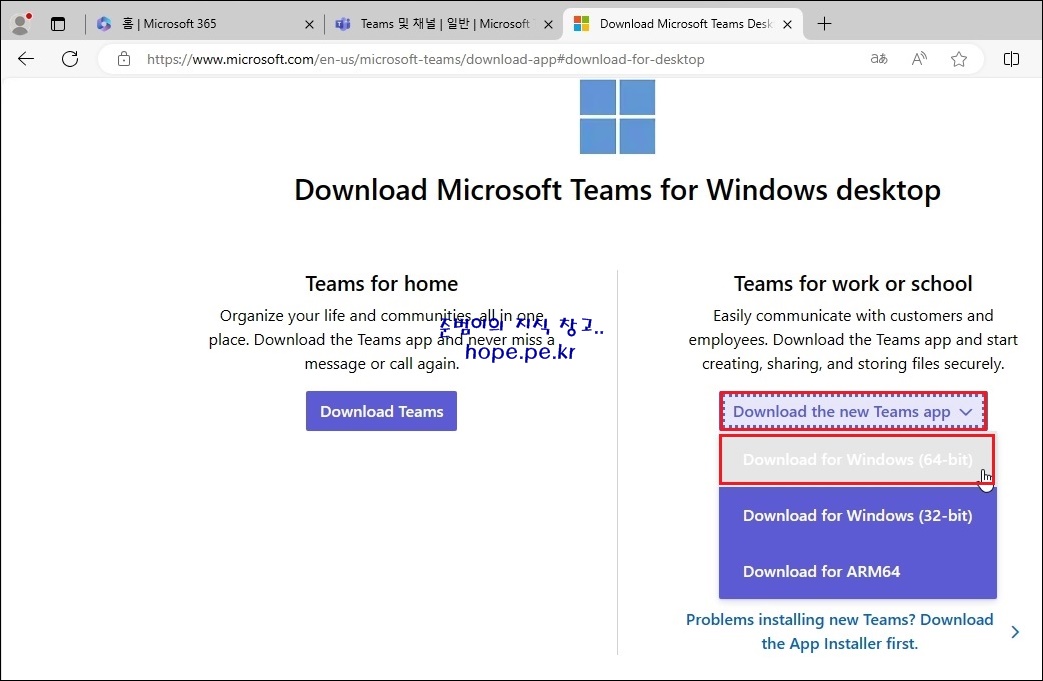Click chevron next to App Installer link
1043x681 pixels.
coord(1015,632)
